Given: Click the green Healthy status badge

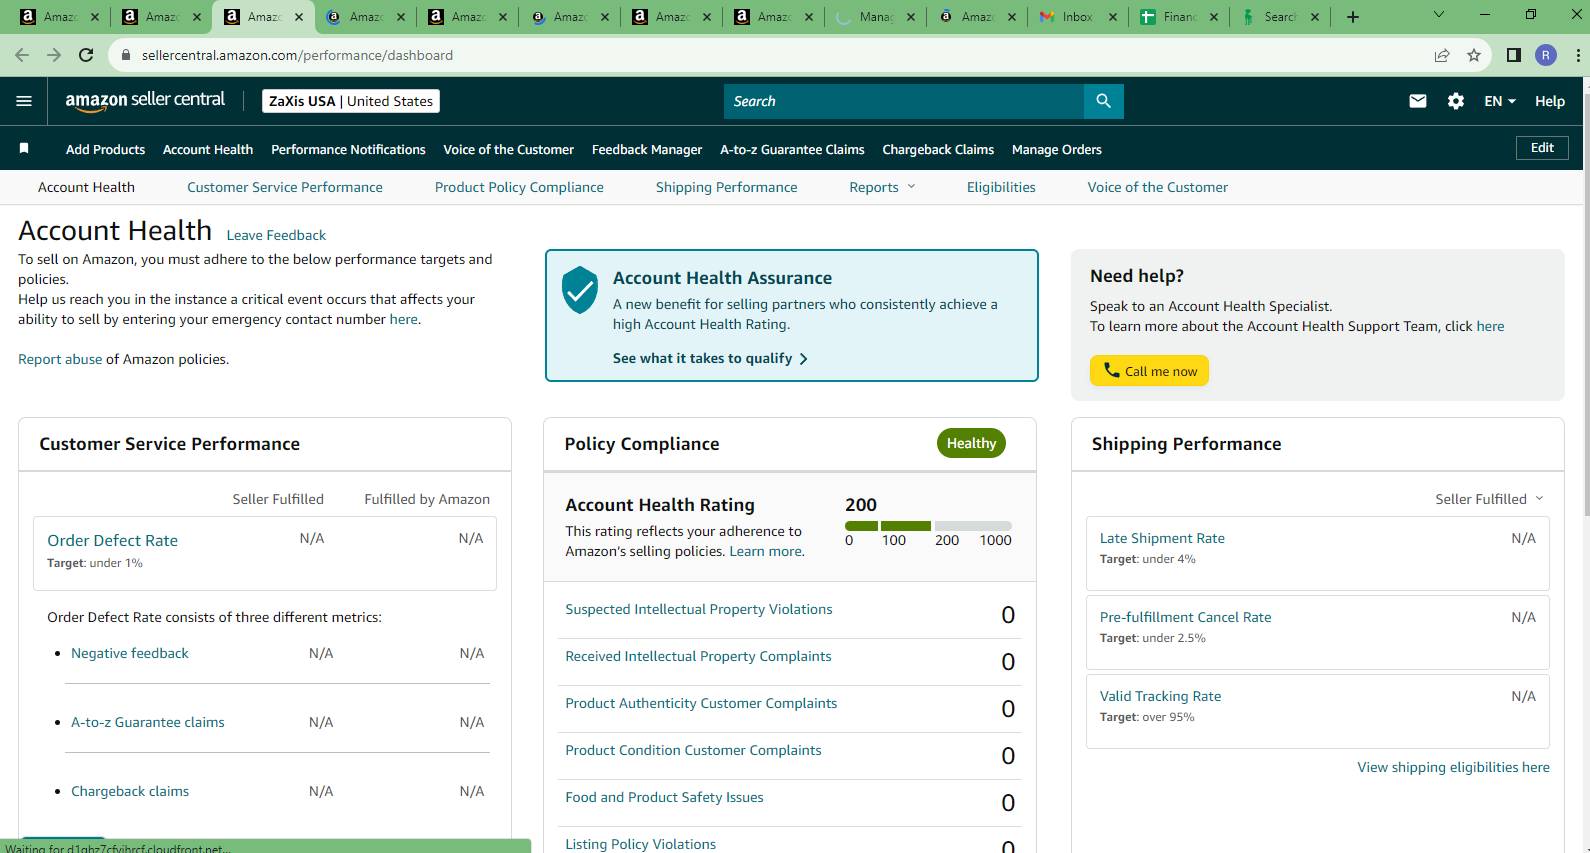Looking at the screenshot, I should (x=971, y=443).
